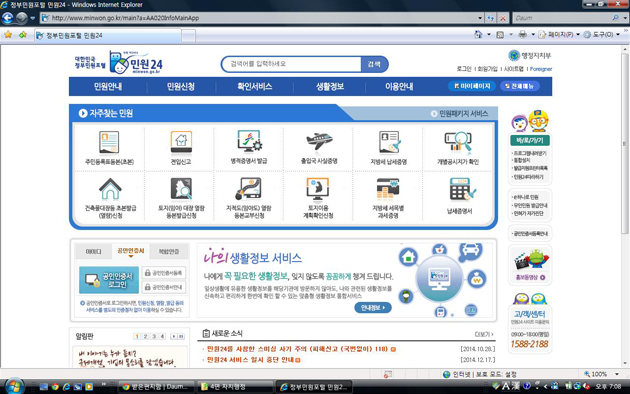Click the browser print icon

click(x=522, y=35)
